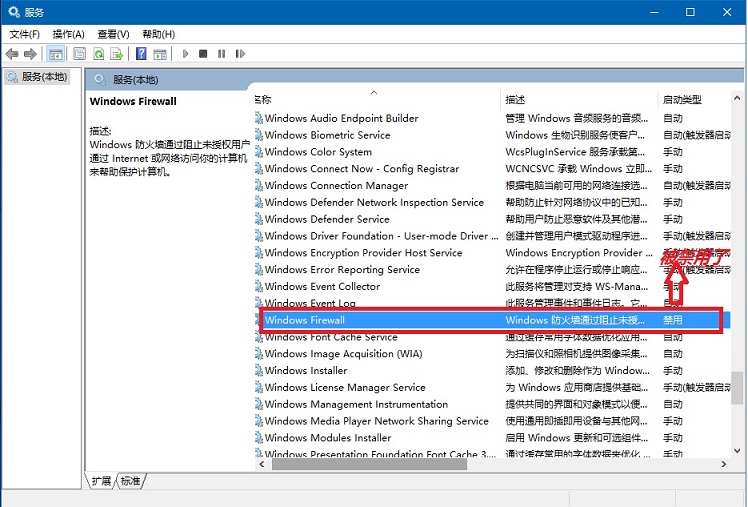Click the vertical scrollbar thumb

pyautogui.click(x=737, y=388)
